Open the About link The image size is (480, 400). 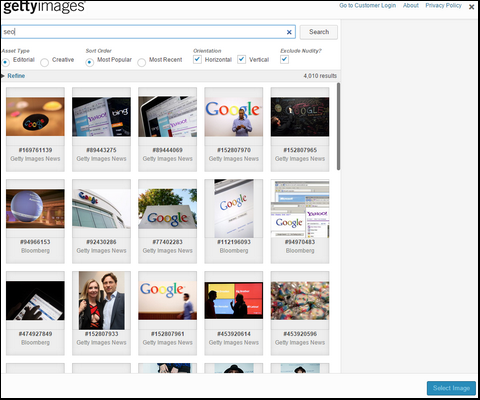coord(411,5)
